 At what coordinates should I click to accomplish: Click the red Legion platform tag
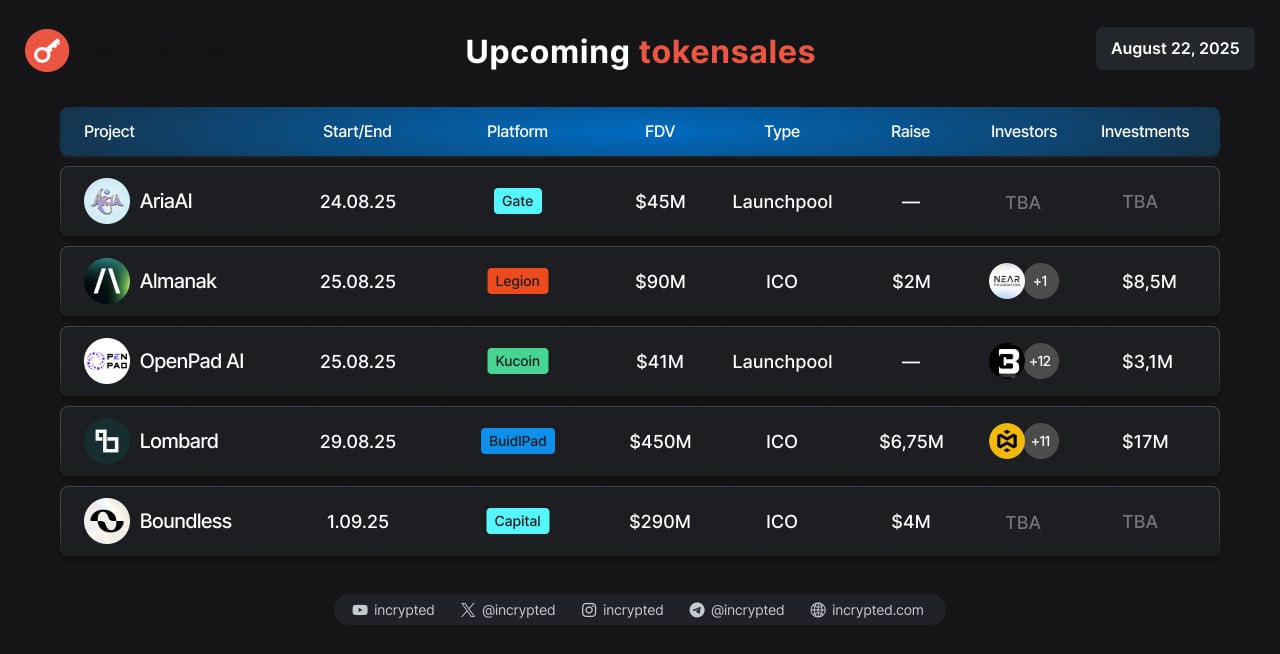[517, 281]
